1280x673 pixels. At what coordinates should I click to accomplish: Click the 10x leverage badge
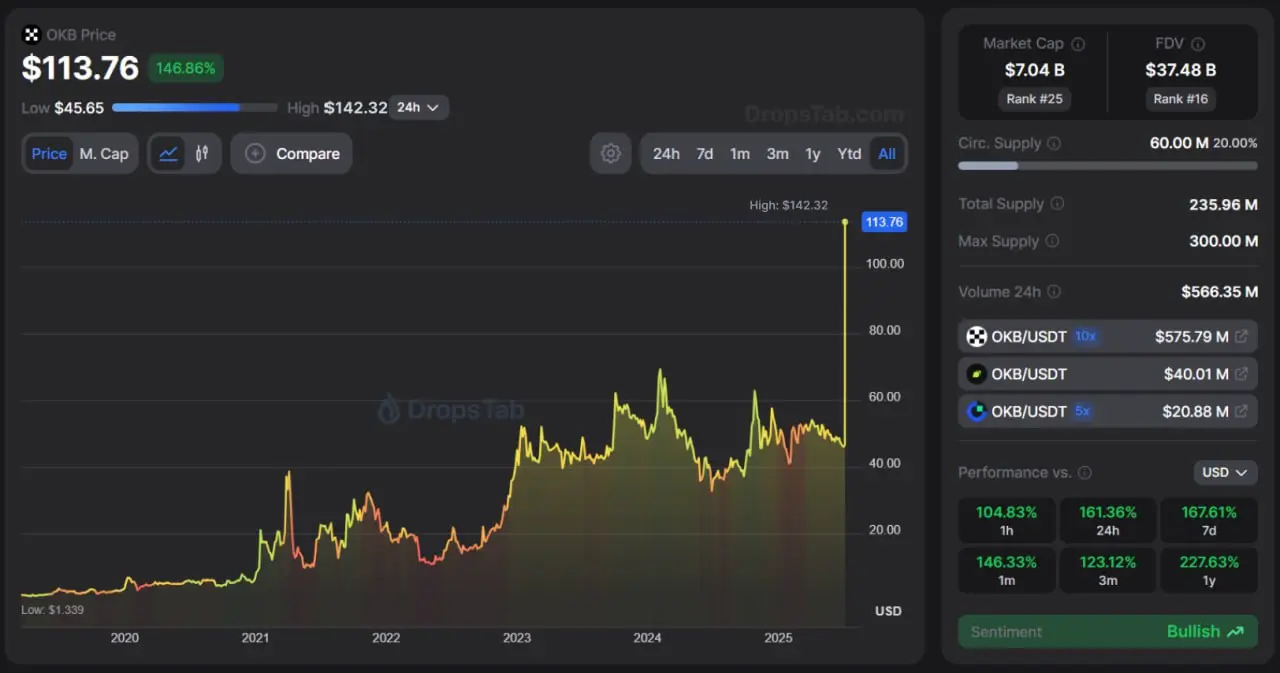pos(1085,337)
